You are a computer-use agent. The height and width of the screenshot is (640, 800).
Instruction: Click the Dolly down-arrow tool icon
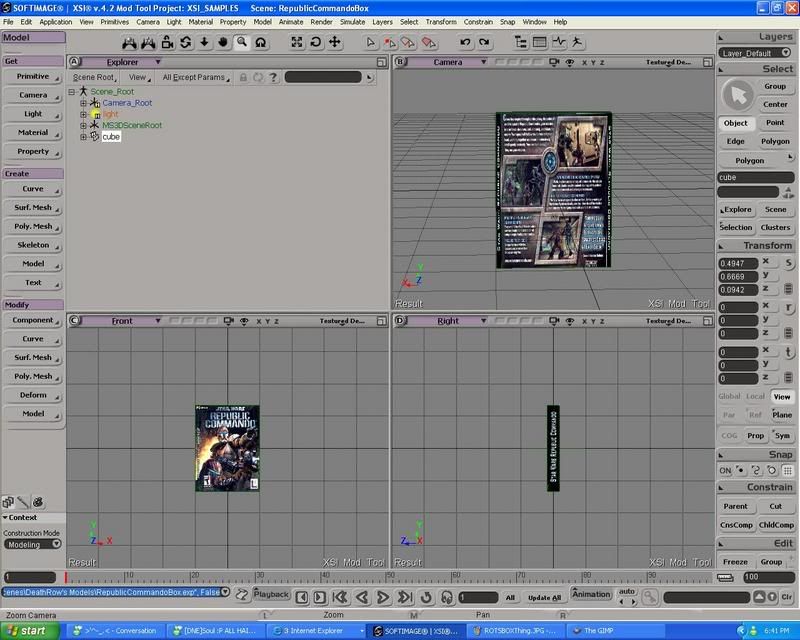tap(204, 42)
